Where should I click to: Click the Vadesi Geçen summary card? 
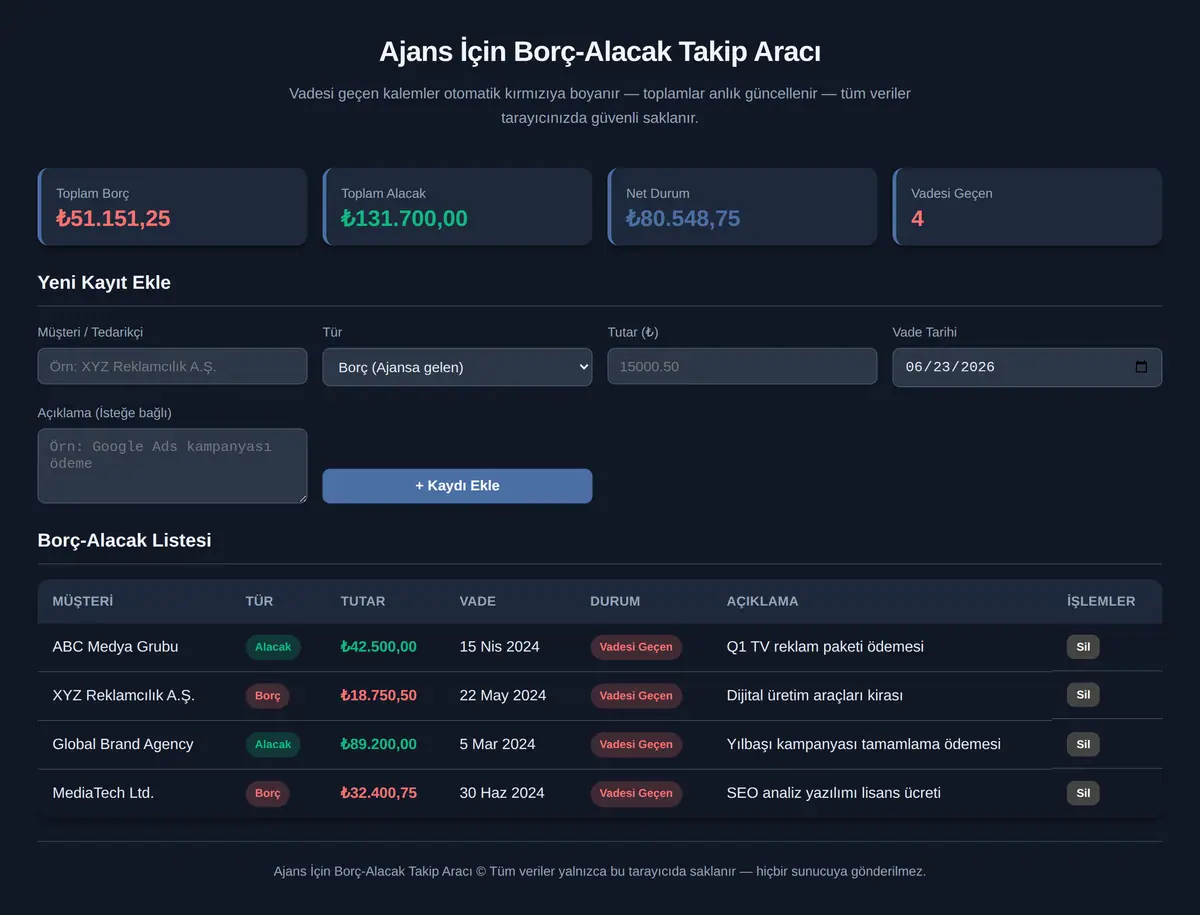click(x=1027, y=207)
